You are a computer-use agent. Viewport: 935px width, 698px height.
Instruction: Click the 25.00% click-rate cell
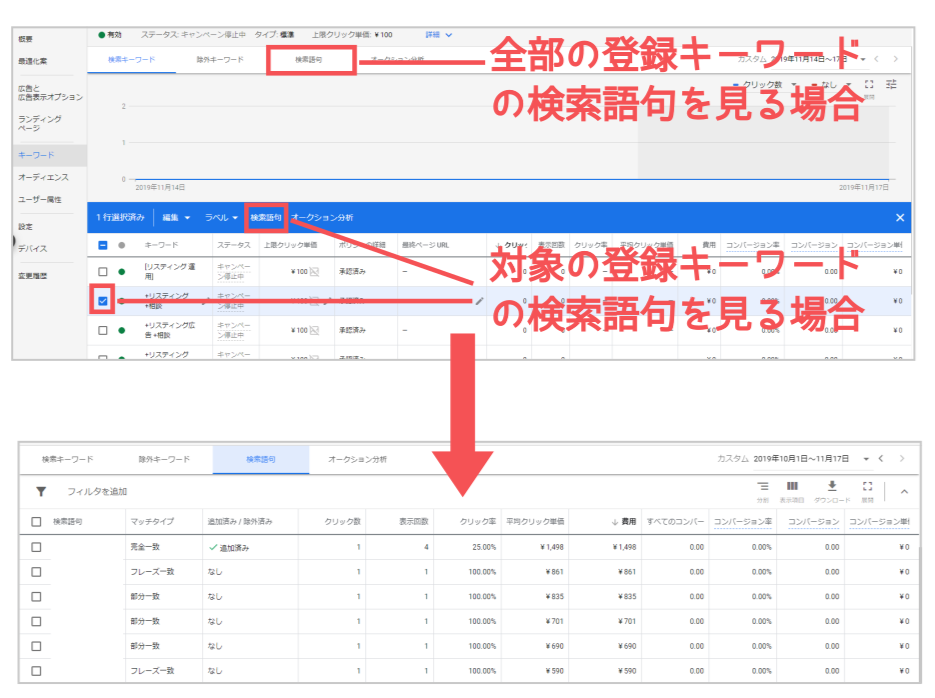484,547
